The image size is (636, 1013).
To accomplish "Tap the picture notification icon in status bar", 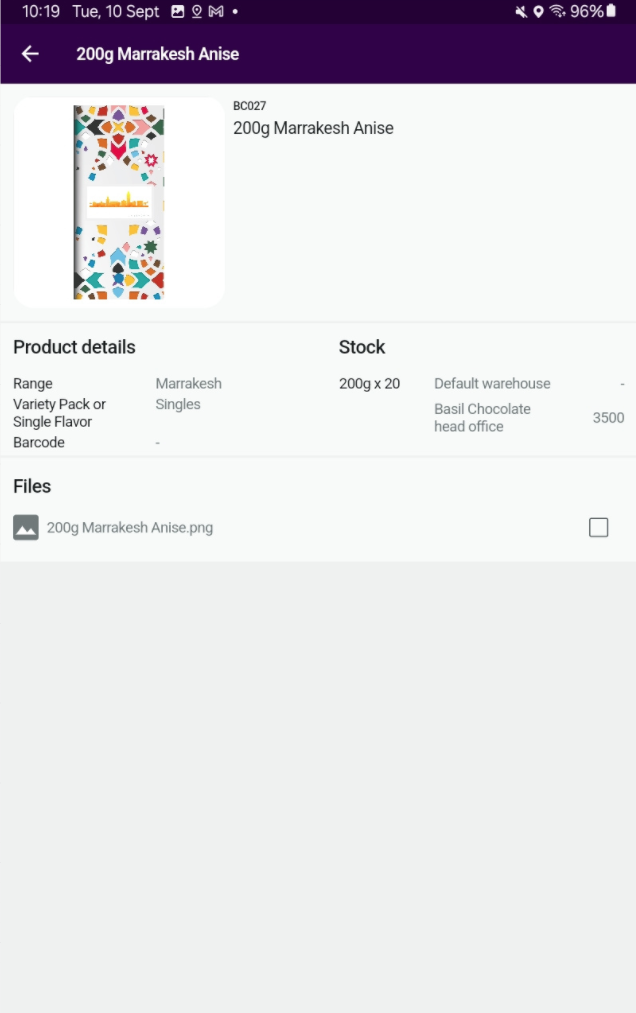I will 178,12.
